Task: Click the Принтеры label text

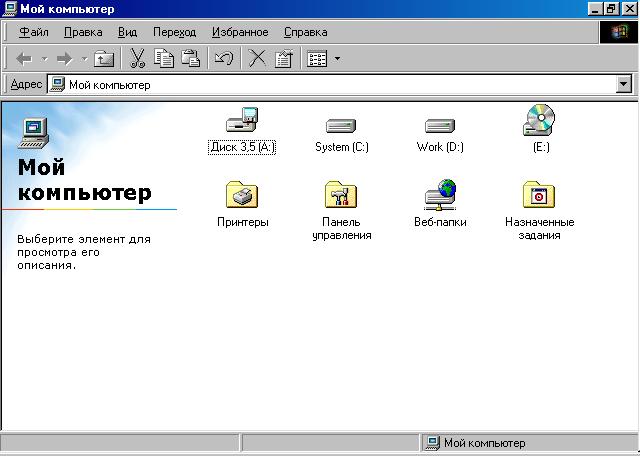Action: tap(243, 222)
